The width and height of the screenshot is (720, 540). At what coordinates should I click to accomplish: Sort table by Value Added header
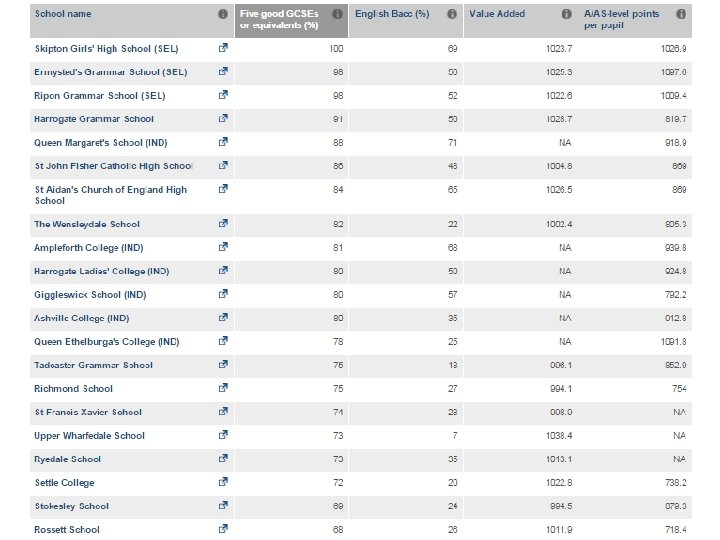tap(497, 15)
